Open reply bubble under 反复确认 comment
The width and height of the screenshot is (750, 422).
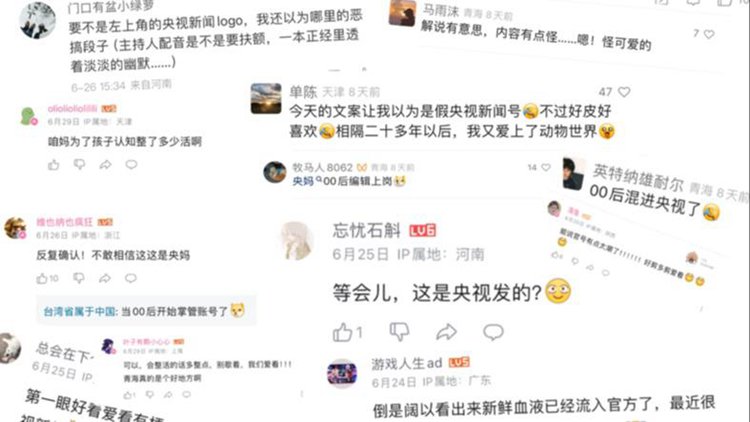[131, 278]
